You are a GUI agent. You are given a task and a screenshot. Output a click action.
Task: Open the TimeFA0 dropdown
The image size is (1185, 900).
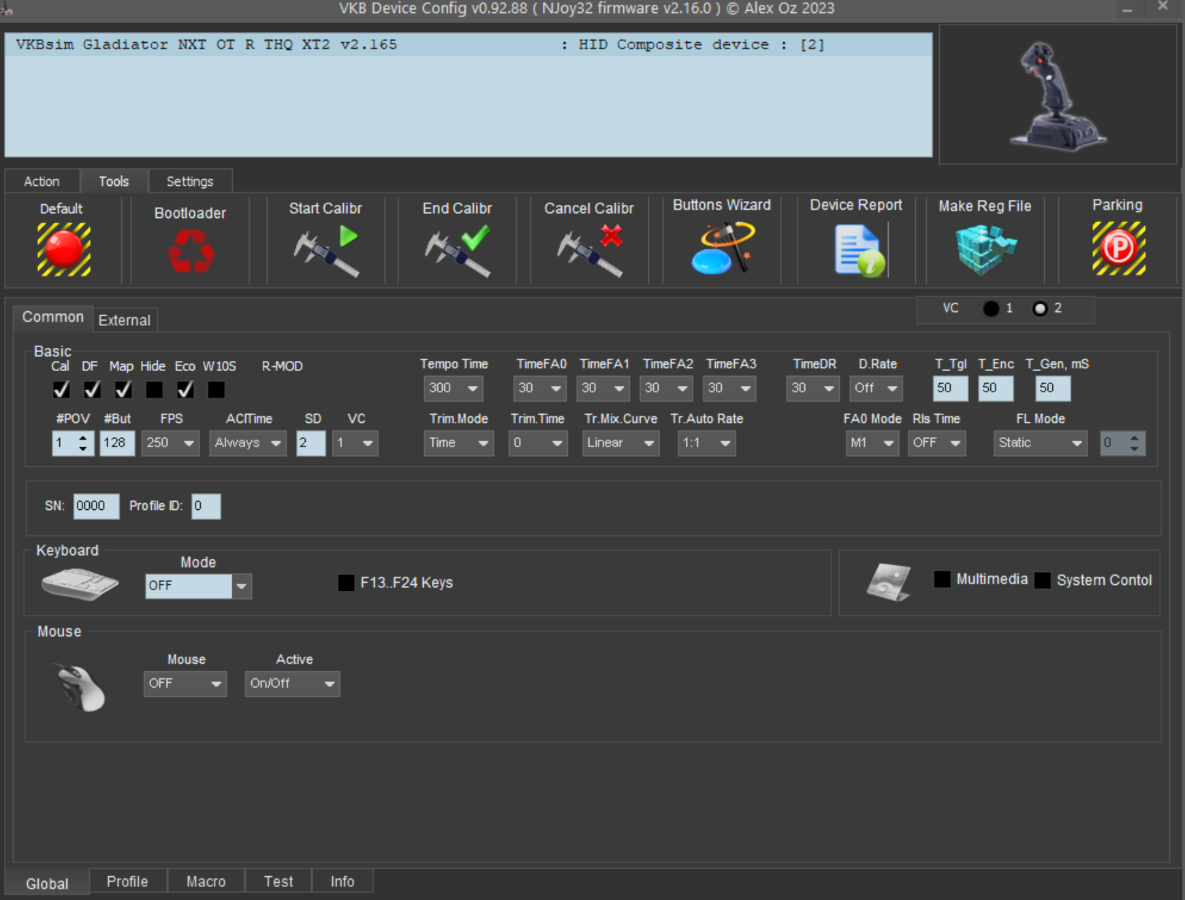(540, 388)
